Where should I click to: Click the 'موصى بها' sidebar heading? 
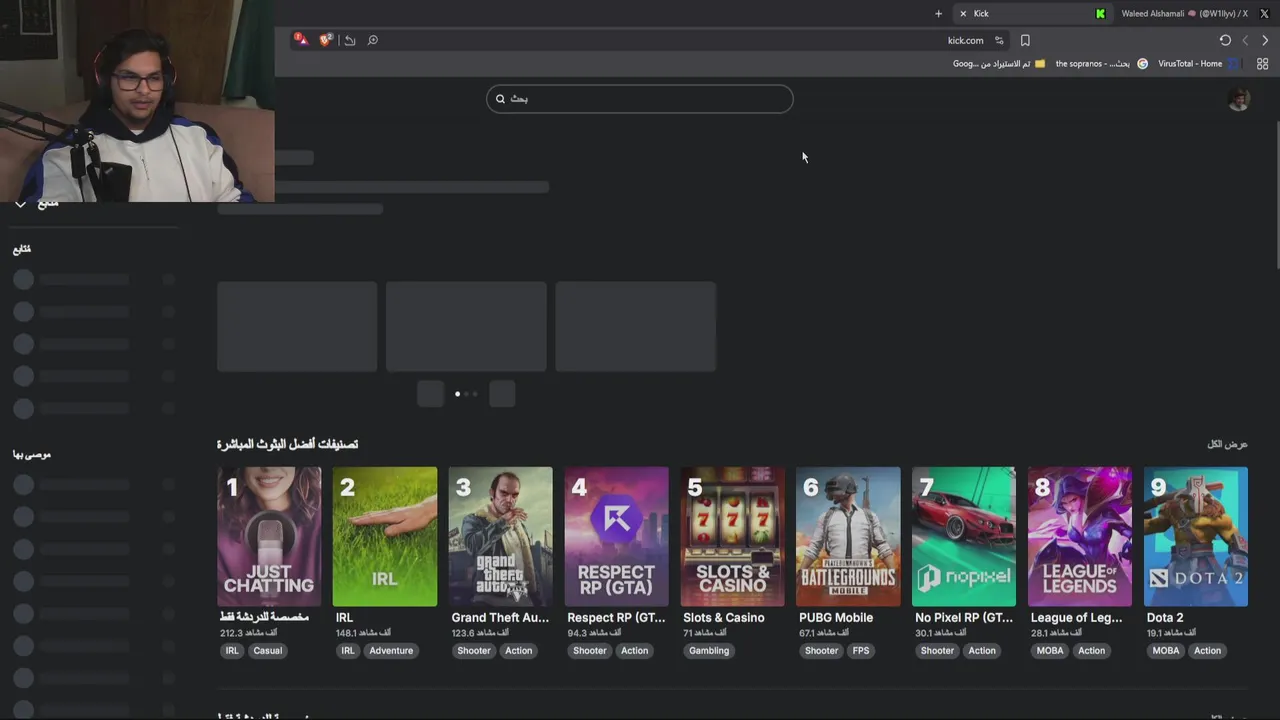[x=32, y=454]
